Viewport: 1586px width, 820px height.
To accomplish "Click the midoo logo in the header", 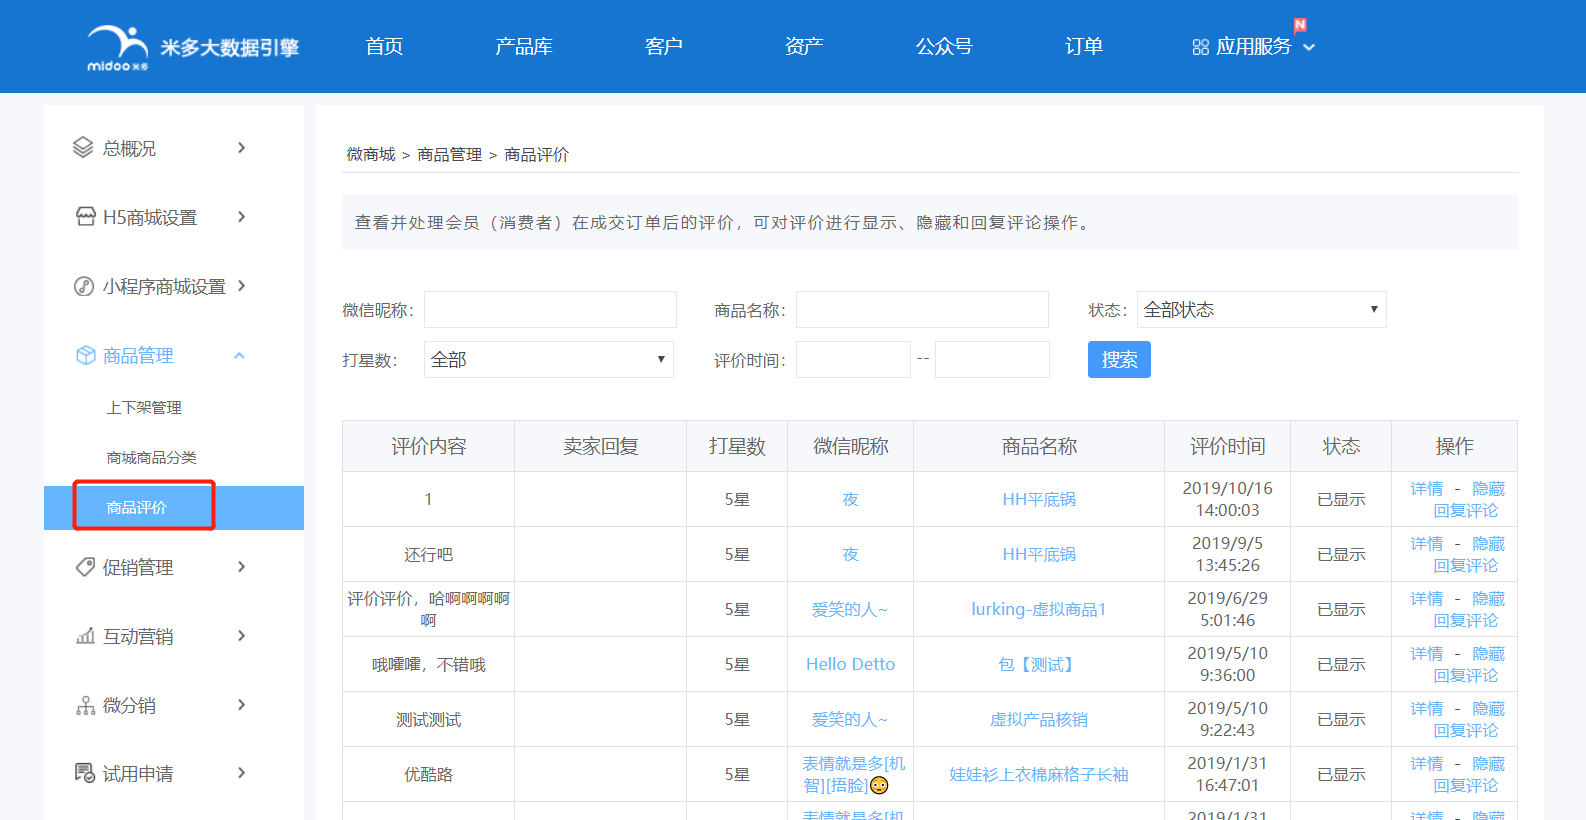I will (x=192, y=47).
